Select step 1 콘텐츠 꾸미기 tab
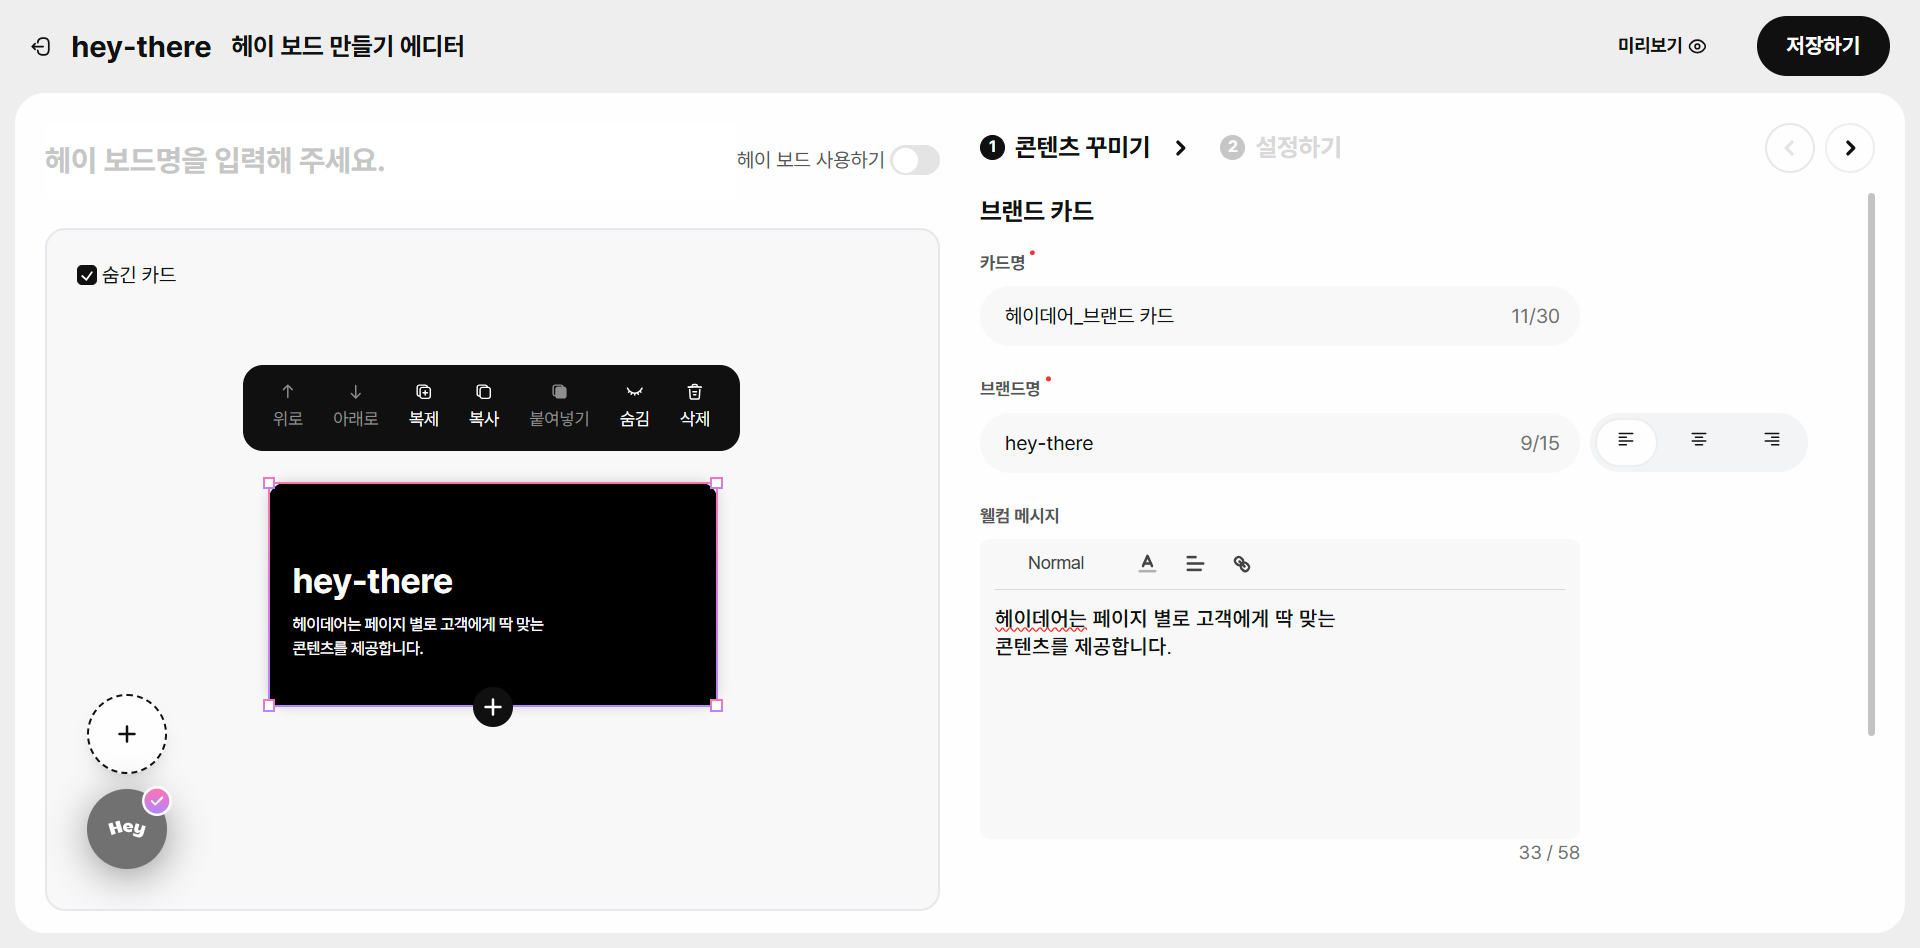Viewport: 1920px width, 948px height. point(1066,148)
